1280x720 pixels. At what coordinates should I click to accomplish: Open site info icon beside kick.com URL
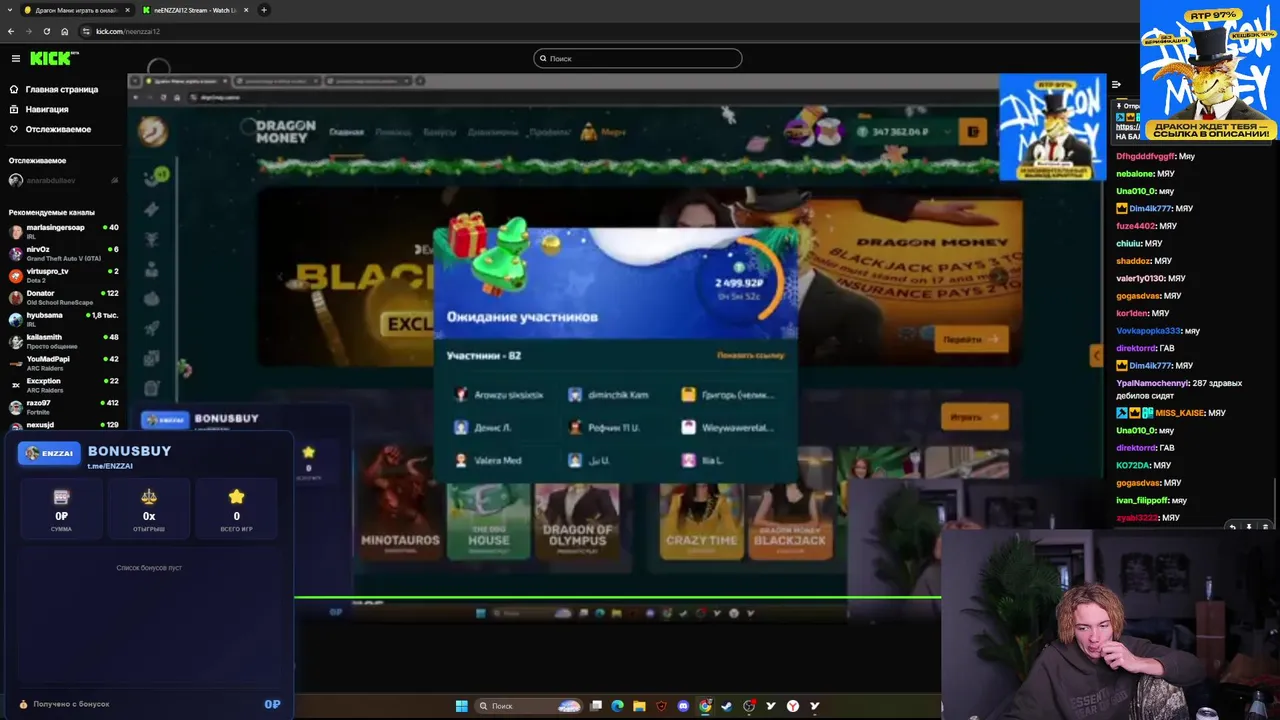pyautogui.click(x=86, y=31)
